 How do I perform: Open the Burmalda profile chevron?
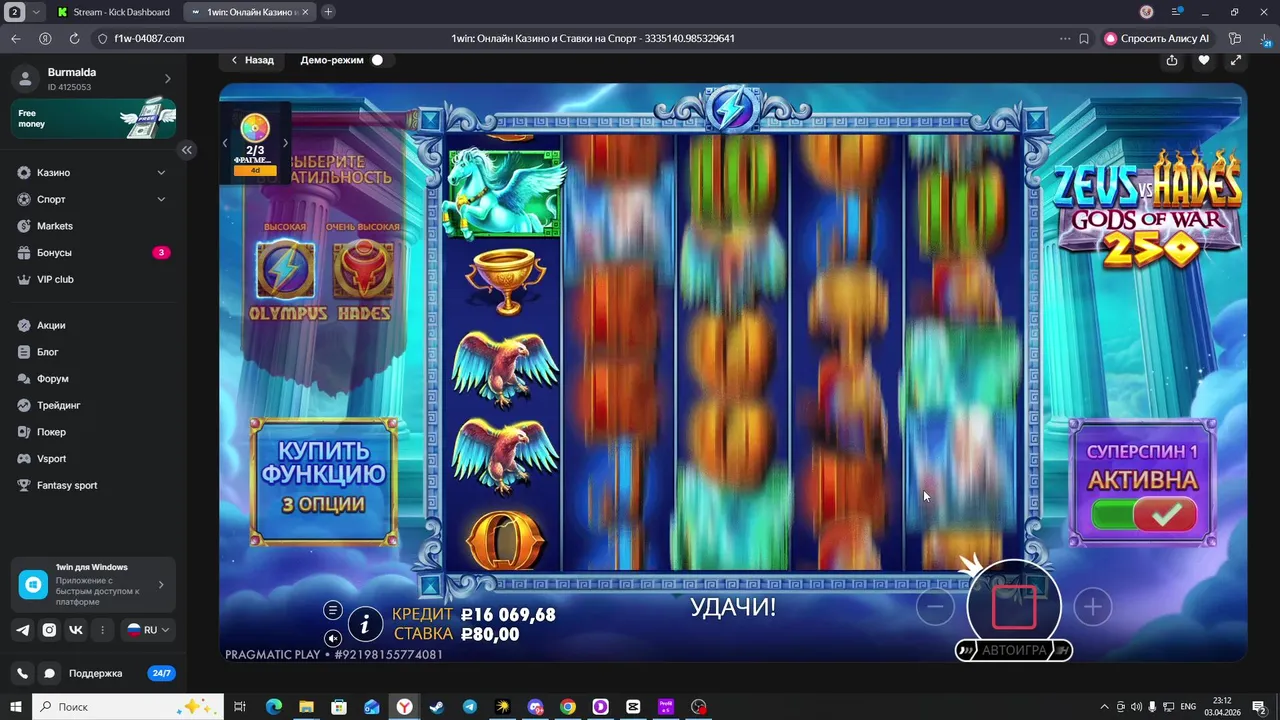coord(167,79)
